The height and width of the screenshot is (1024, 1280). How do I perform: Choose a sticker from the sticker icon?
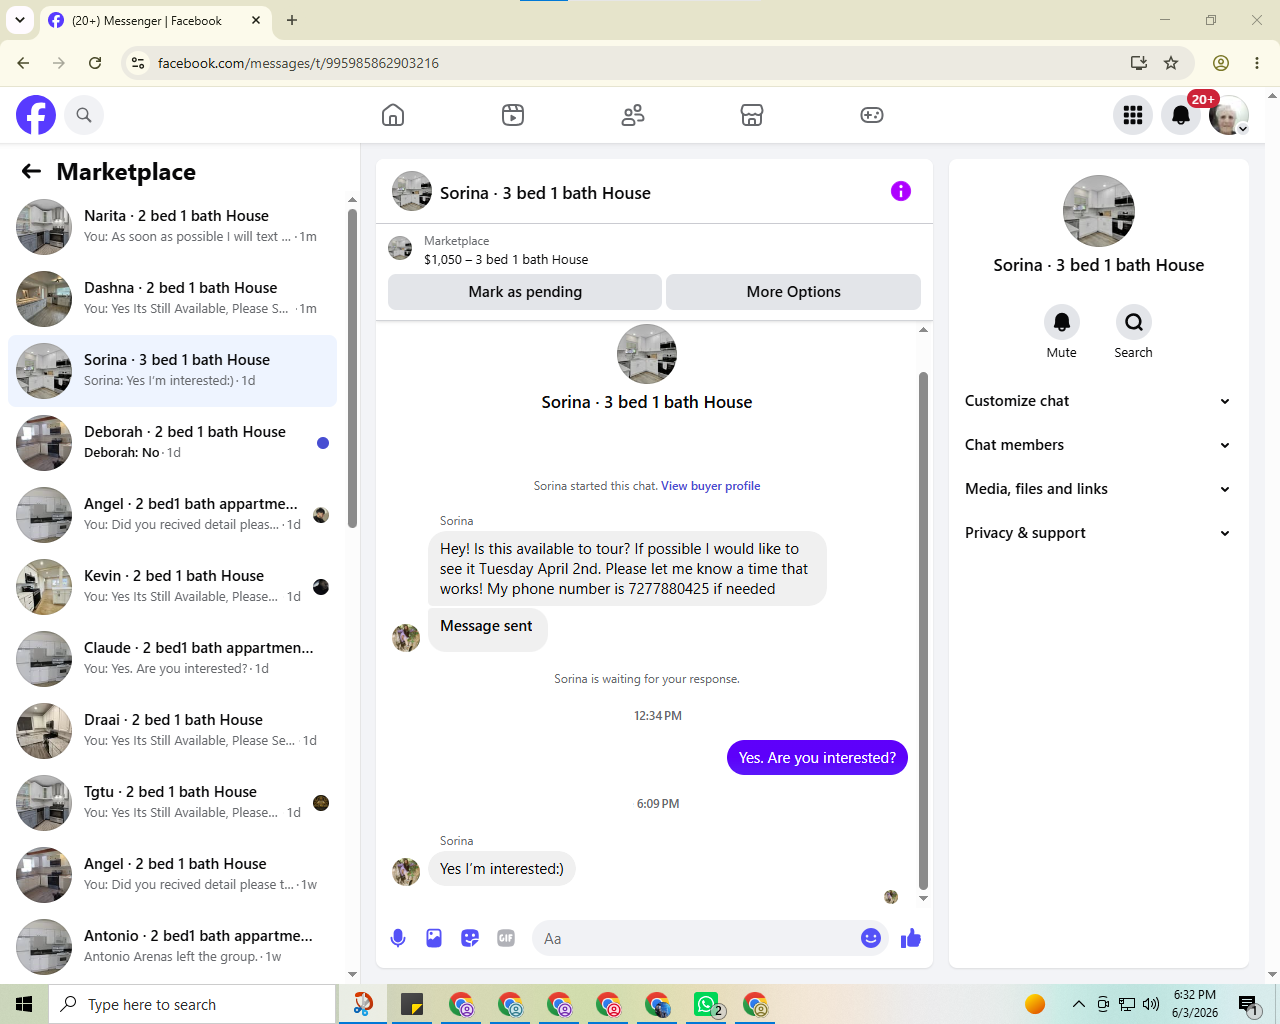[470, 938]
